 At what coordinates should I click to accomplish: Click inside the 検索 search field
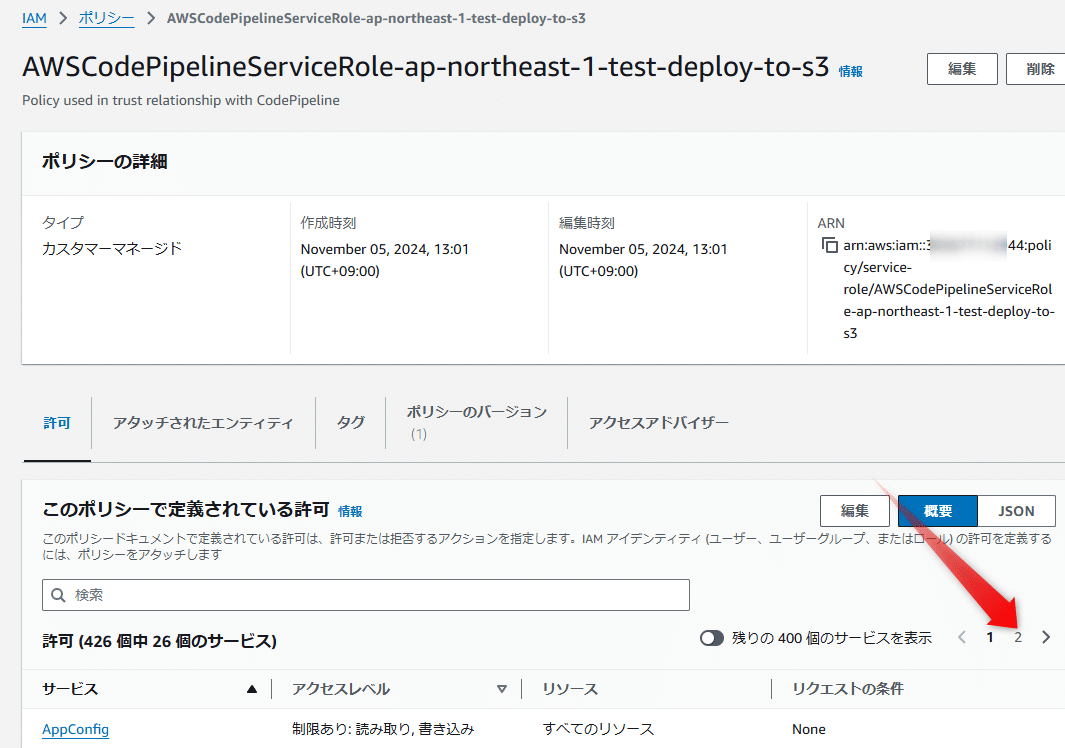click(x=300, y=595)
